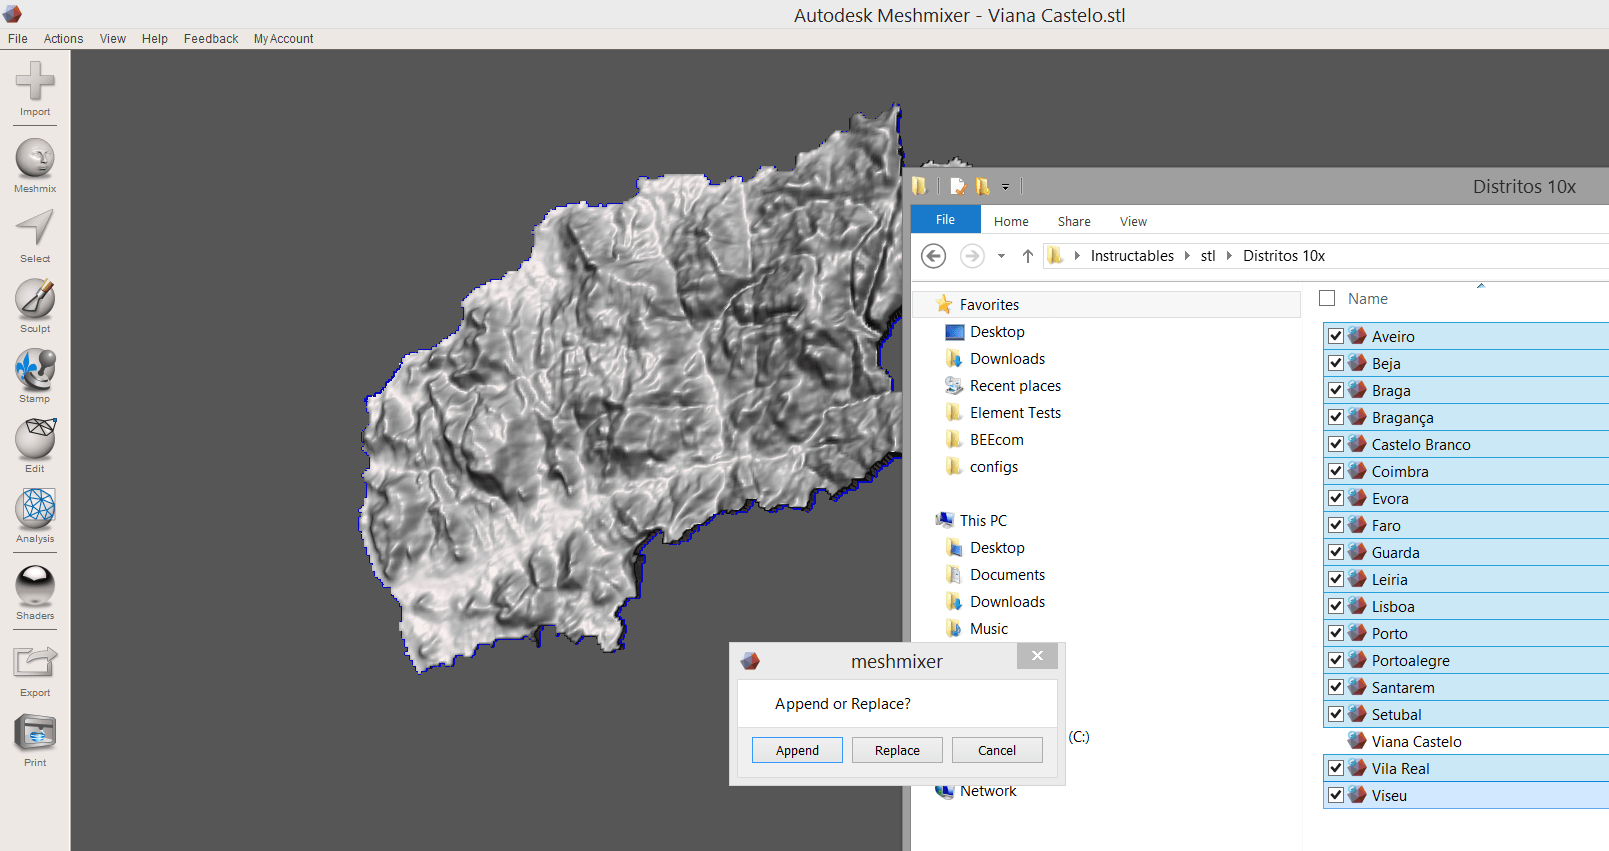This screenshot has height=851, width=1609.
Task: Uncheck the Beja file checkbox
Action: tap(1336, 363)
